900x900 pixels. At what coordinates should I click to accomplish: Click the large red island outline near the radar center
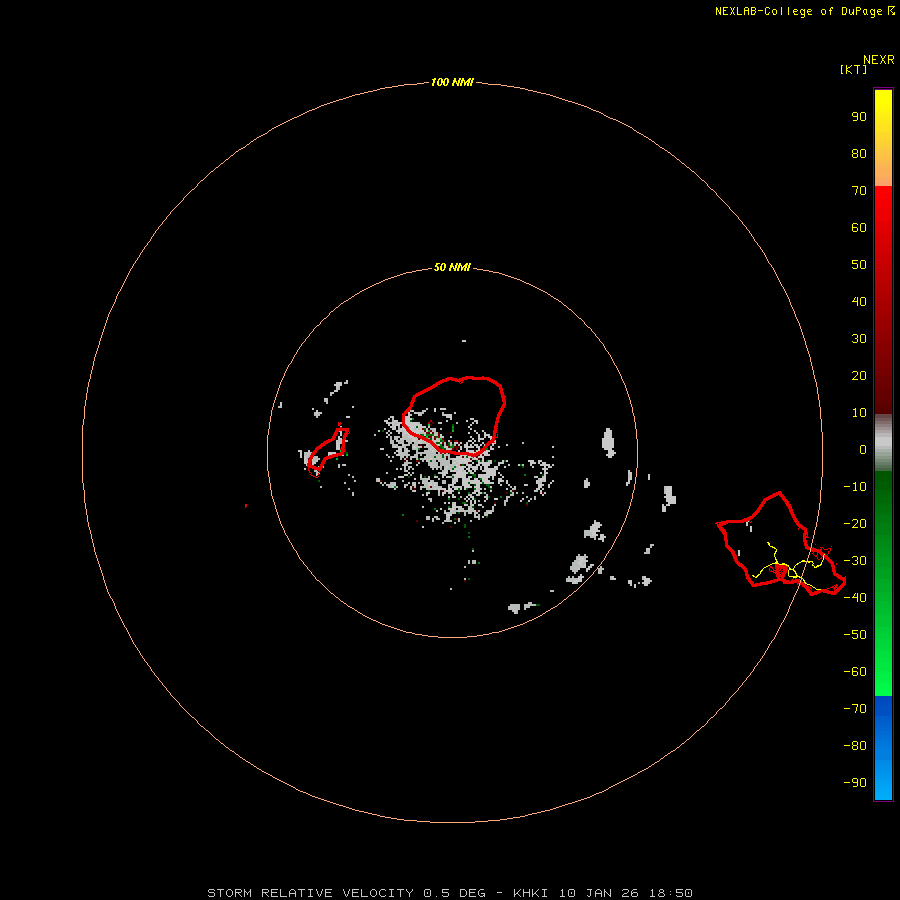(454, 417)
